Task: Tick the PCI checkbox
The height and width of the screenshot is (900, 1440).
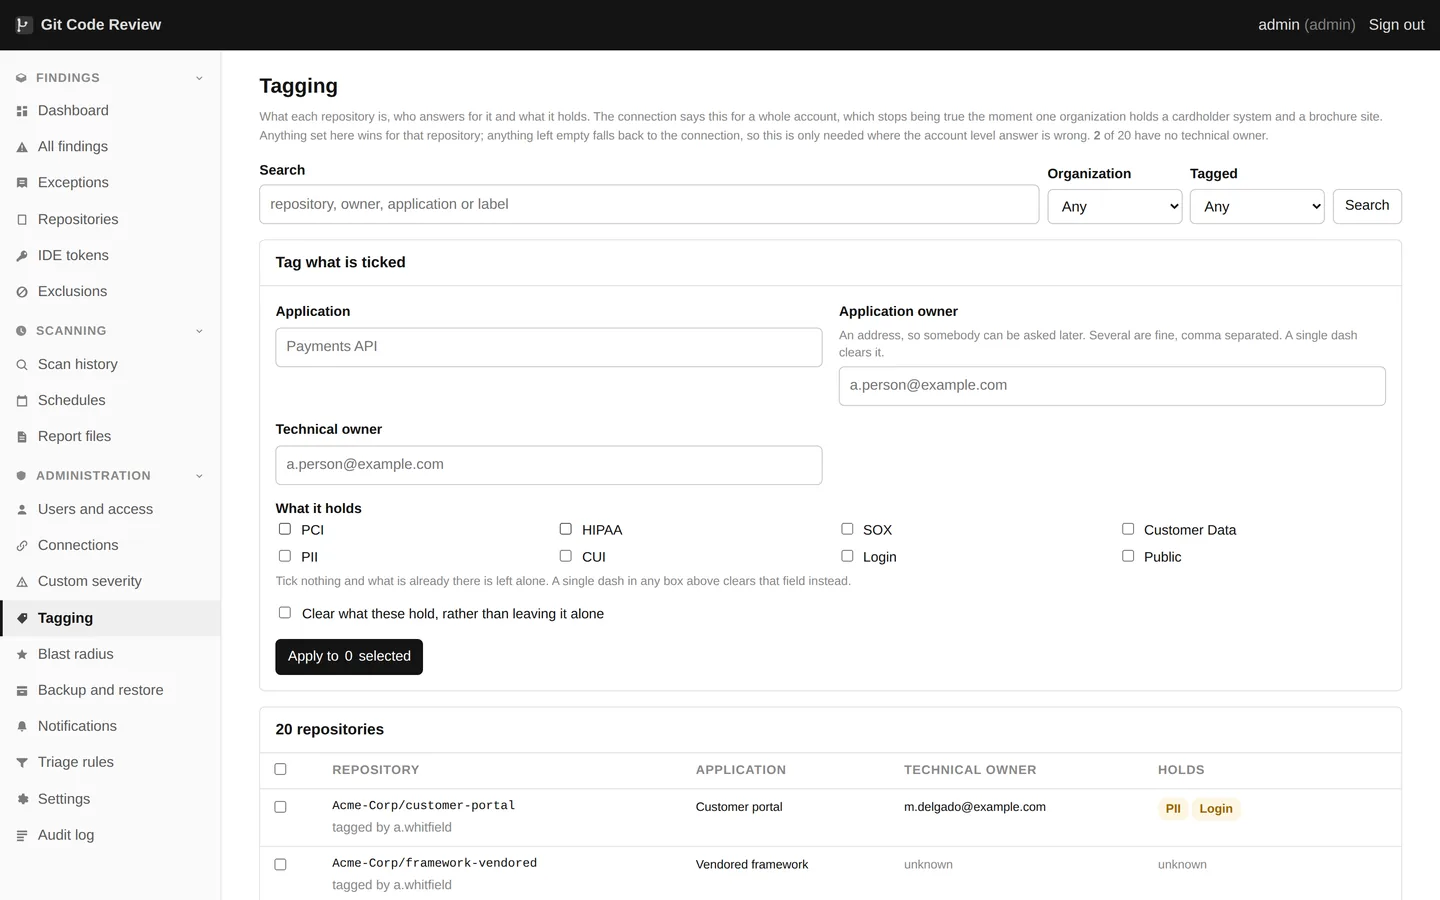Action: [285, 529]
